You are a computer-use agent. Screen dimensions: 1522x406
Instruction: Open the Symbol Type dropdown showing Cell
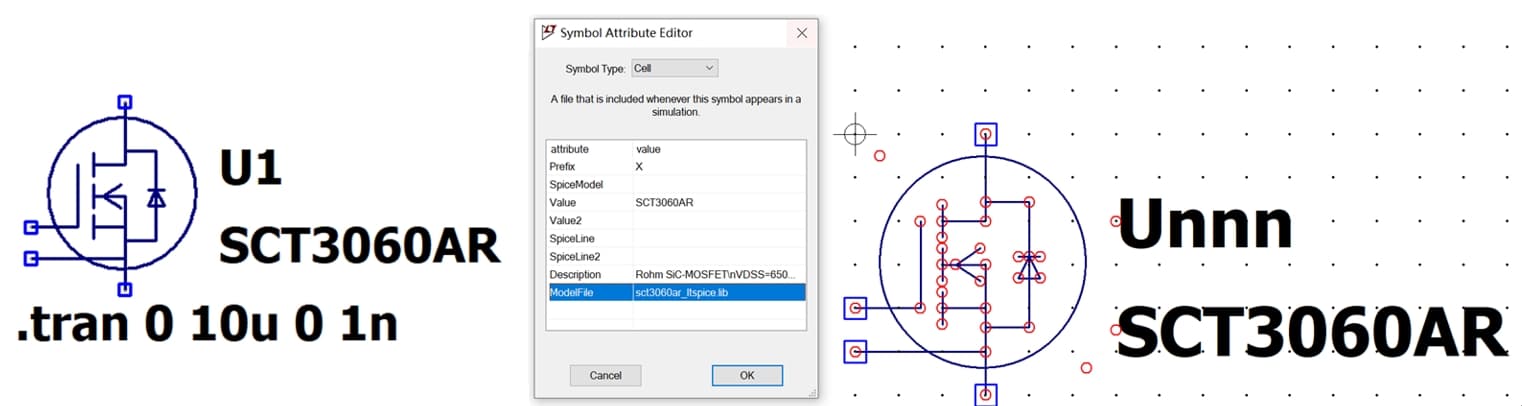[x=675, y=68]
